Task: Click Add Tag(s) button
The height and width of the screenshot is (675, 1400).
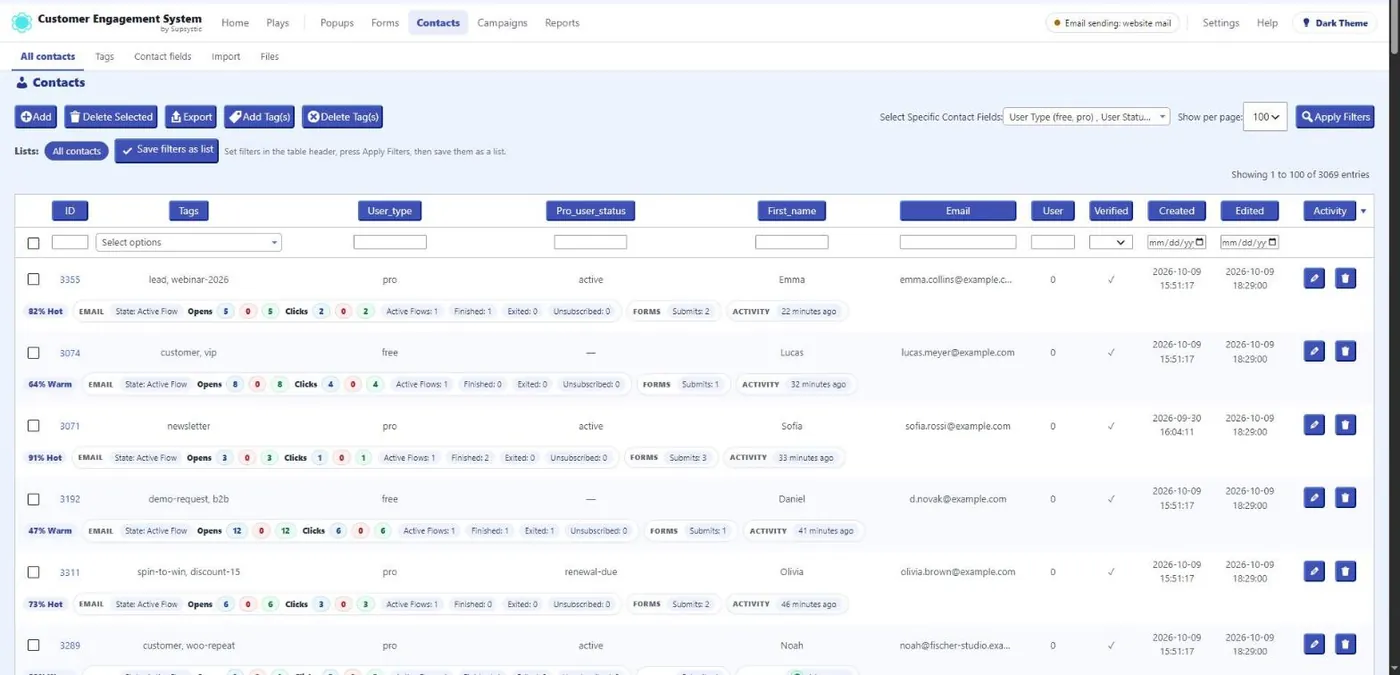Action: [x=259, y=117]
